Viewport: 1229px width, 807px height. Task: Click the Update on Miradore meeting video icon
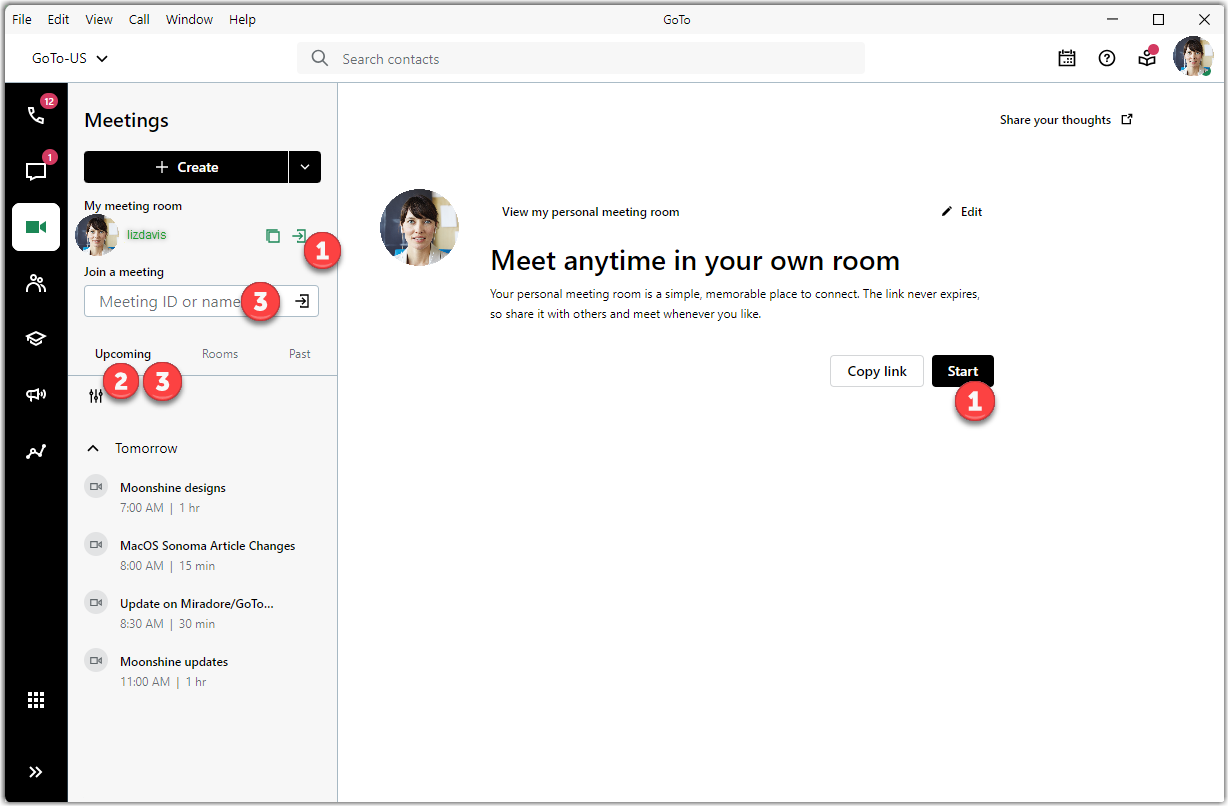(x=96, y=603)
